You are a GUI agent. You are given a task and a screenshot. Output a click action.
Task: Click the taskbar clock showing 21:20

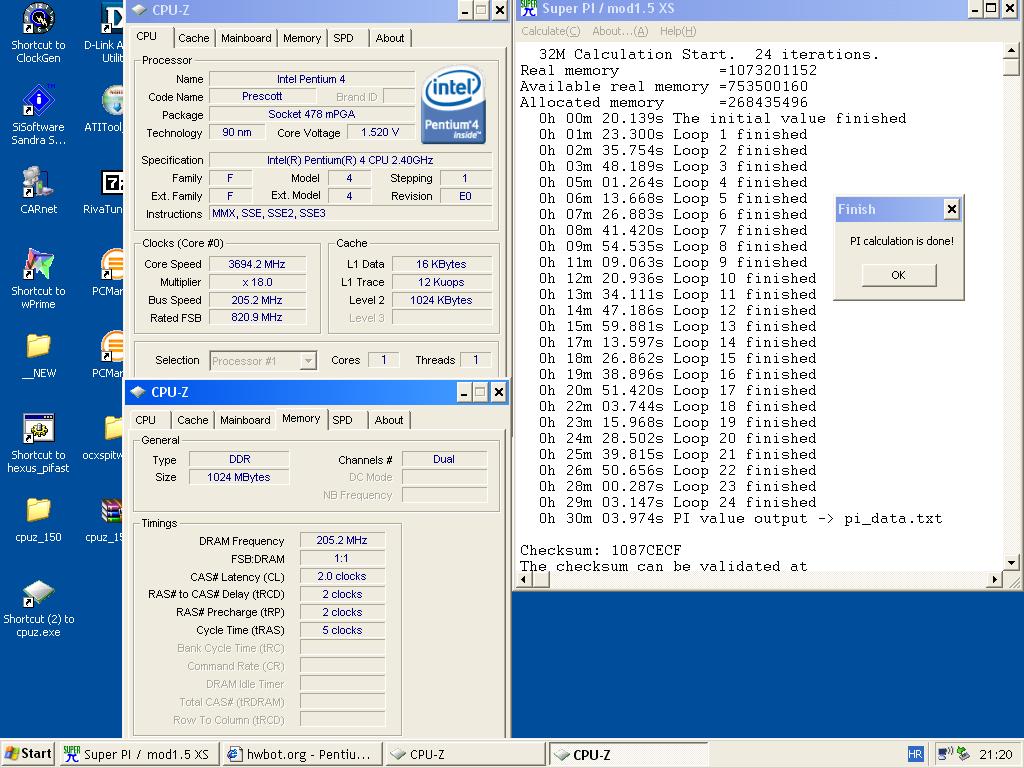pos(996,754)
